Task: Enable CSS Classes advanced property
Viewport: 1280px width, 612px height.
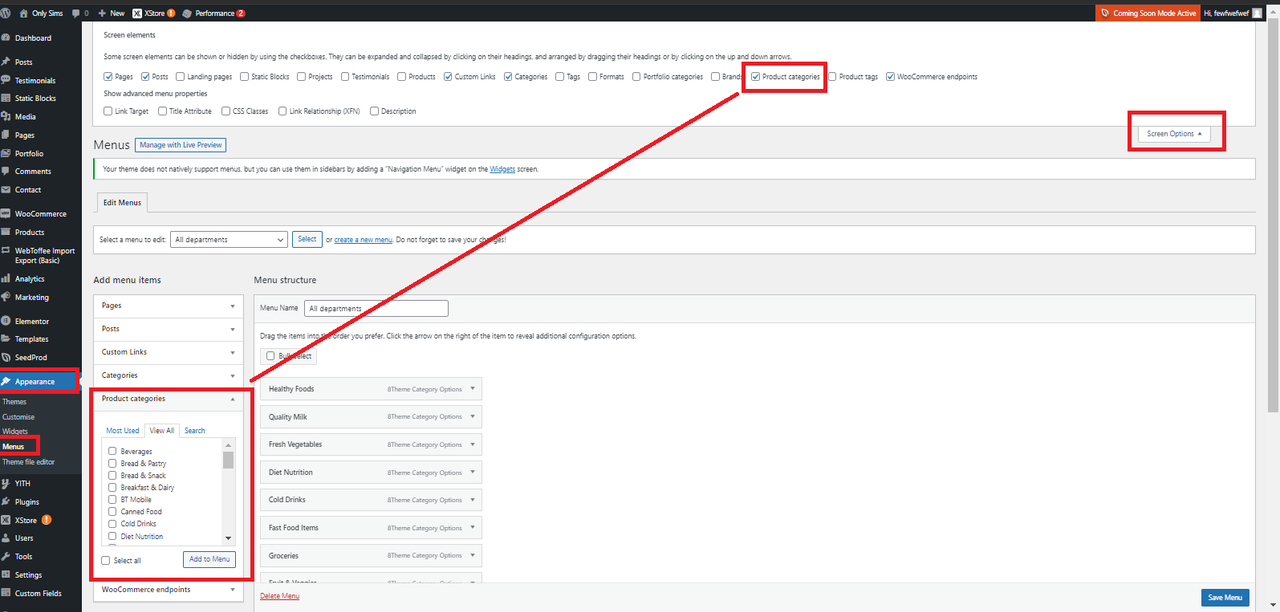Action: click(x=225, y=111)
